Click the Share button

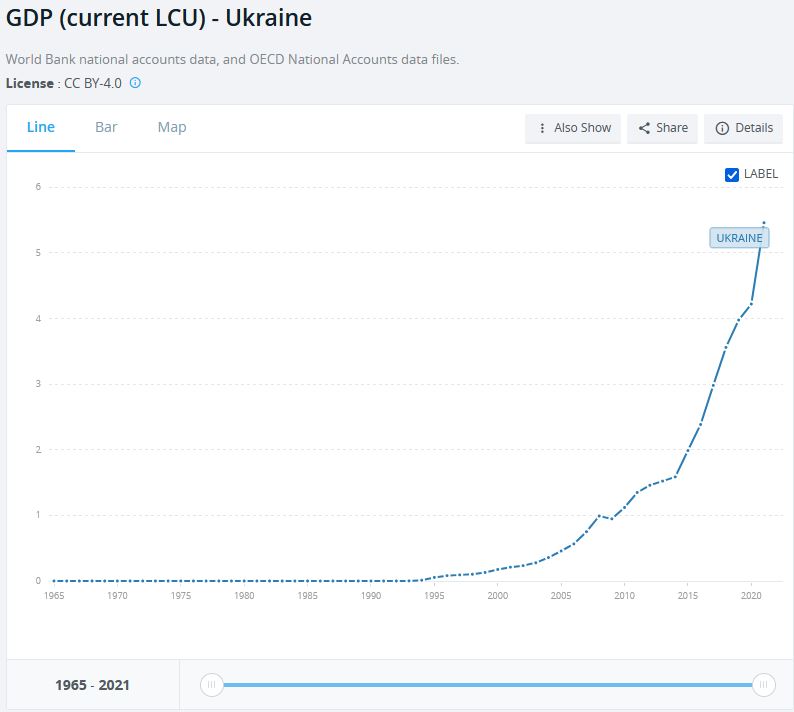coord(662,128)
